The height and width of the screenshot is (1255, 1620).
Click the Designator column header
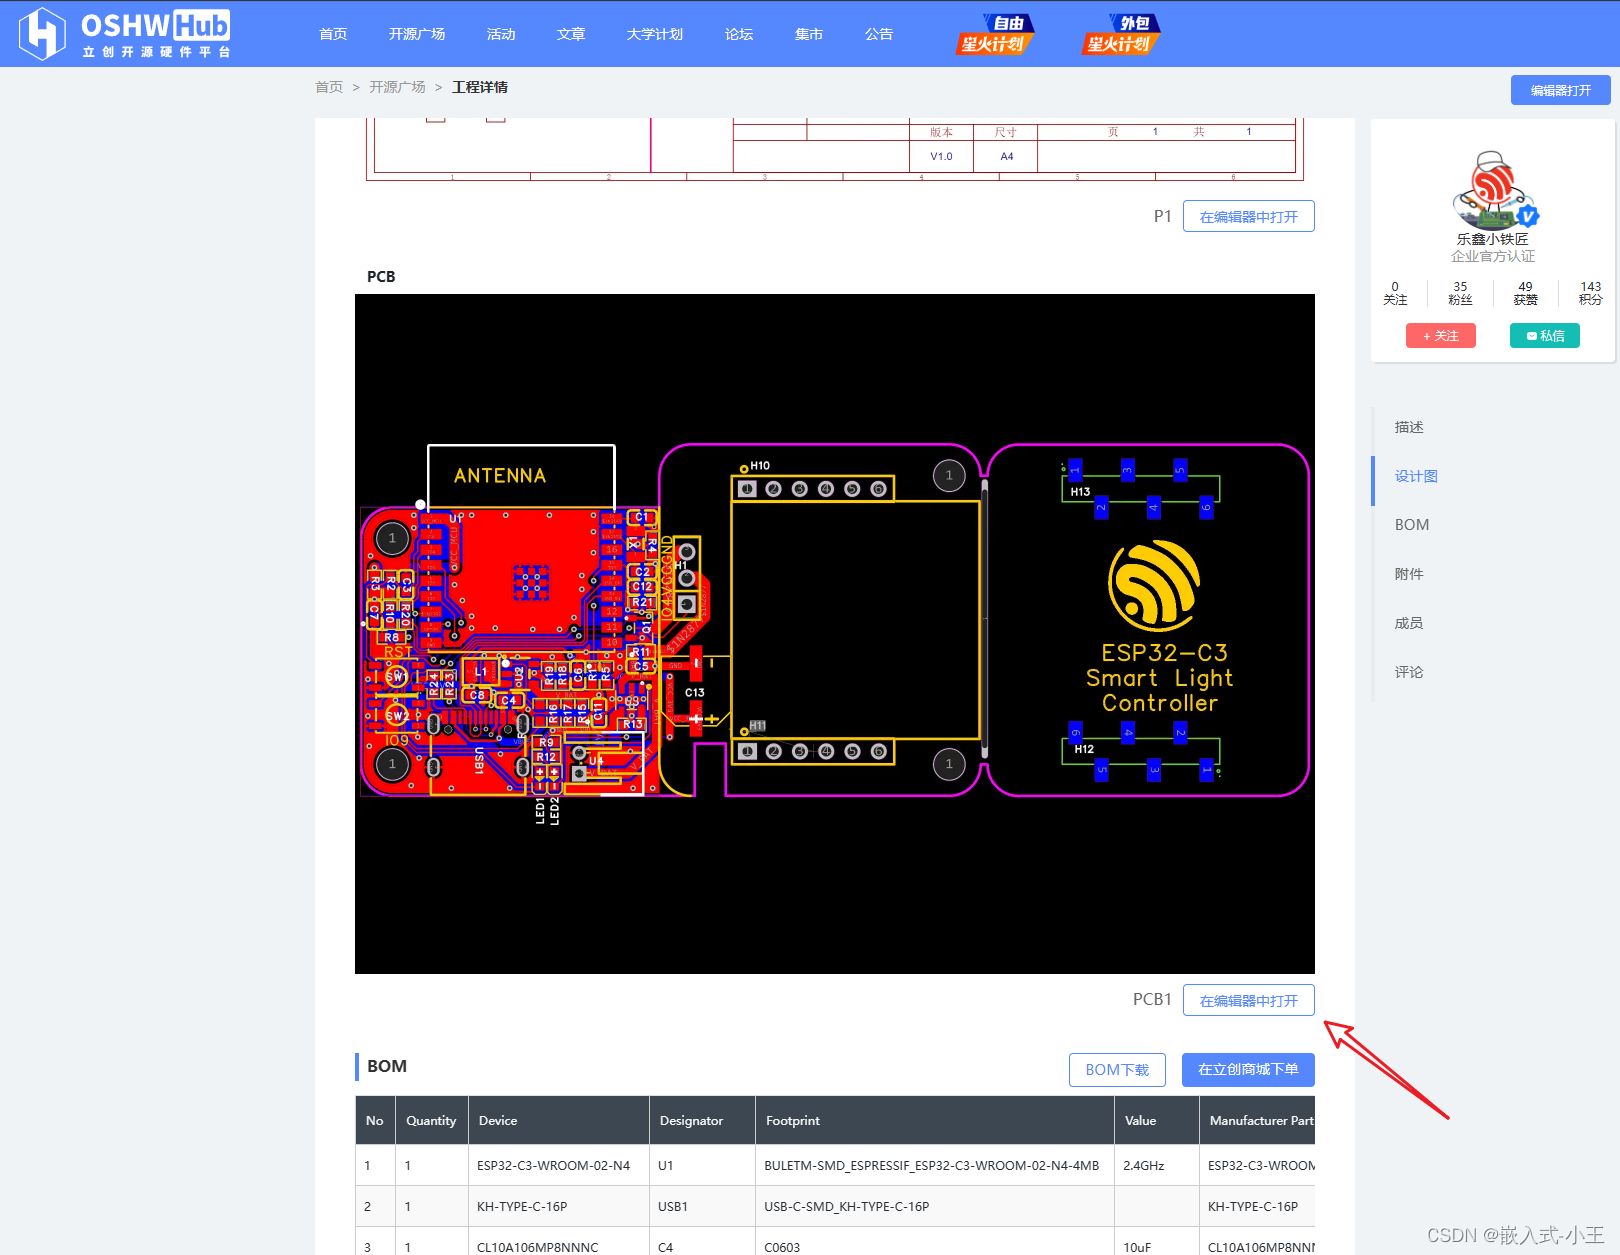tap(703, 1120)
